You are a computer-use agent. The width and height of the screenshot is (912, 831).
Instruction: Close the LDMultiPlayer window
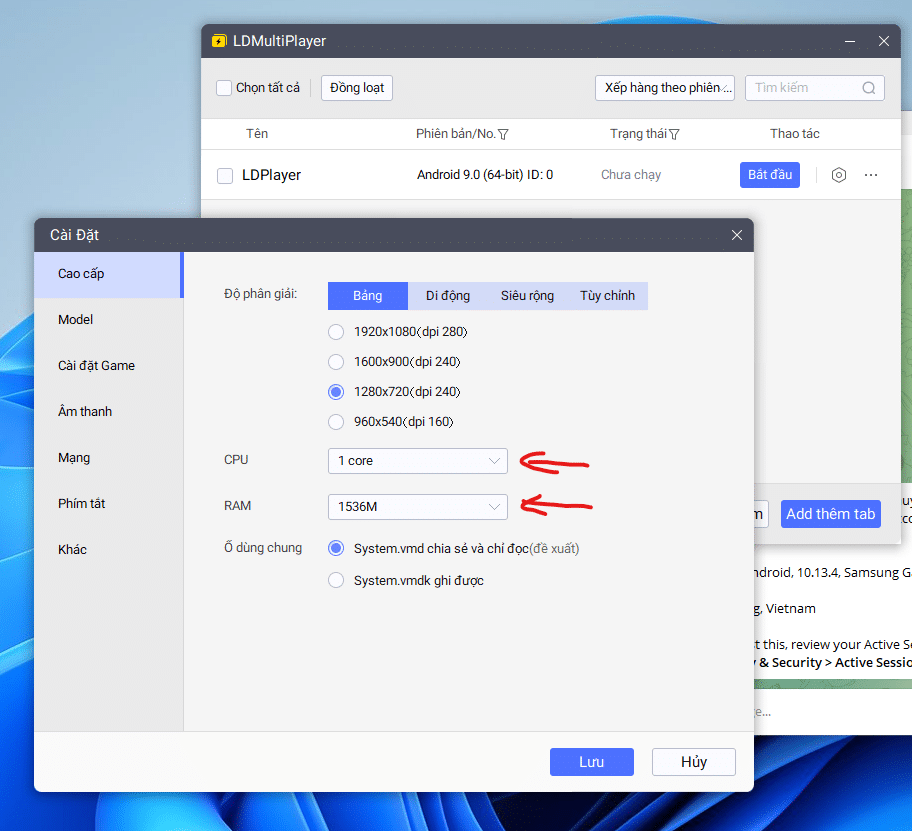point(884,41)
